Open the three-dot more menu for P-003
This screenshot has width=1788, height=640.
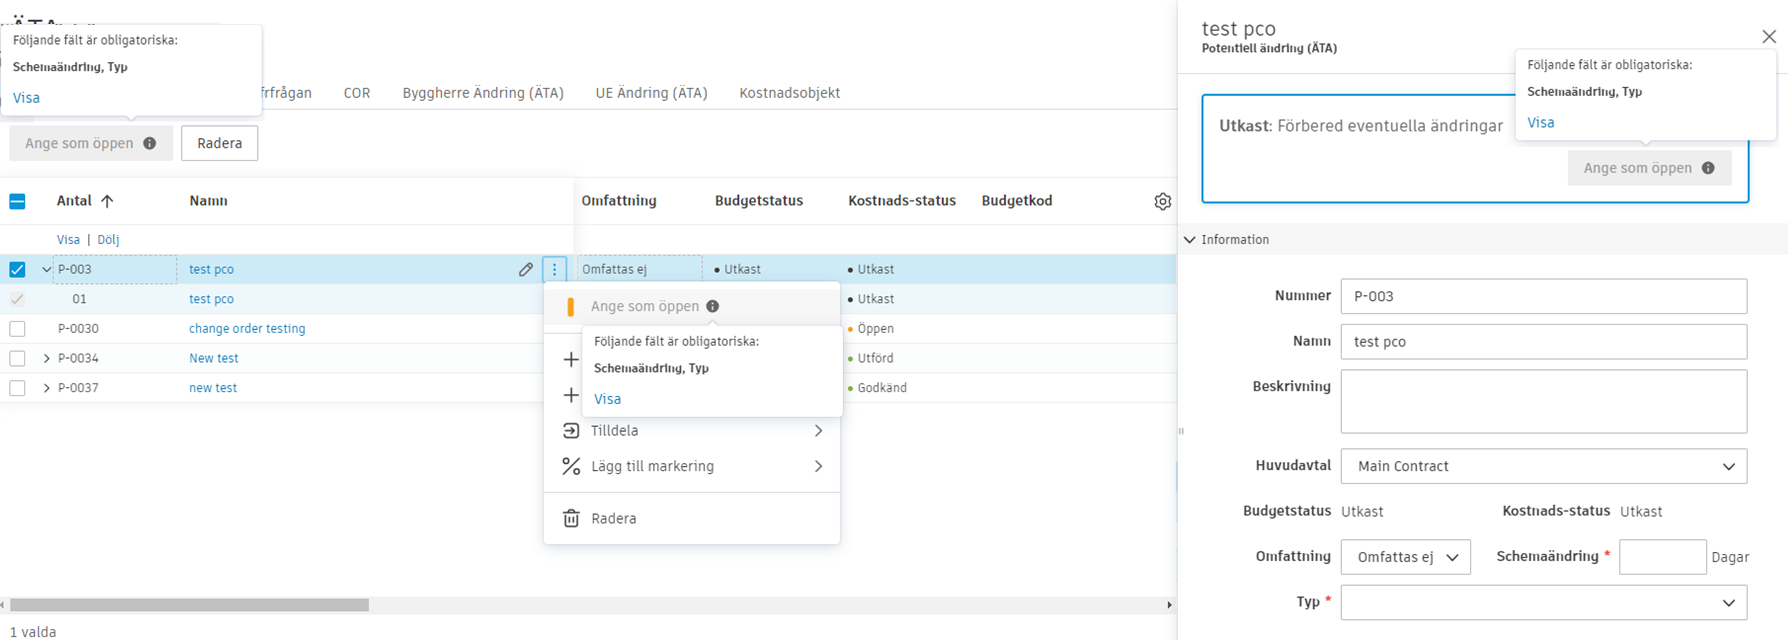click(x=555, y=269)
